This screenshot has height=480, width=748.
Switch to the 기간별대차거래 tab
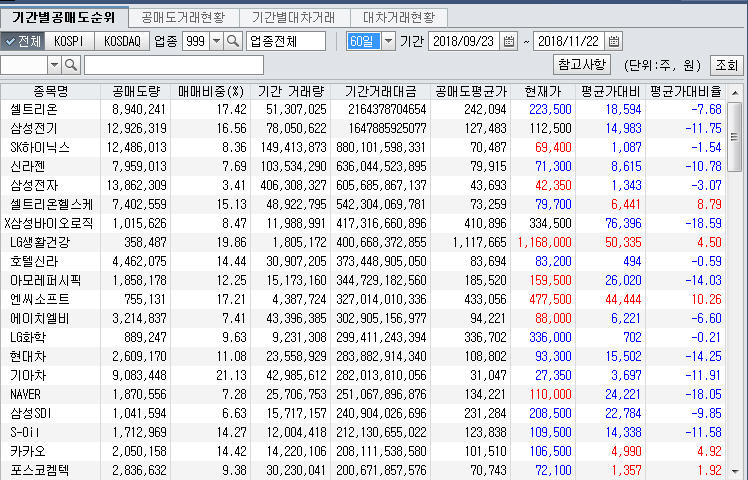[294, 17]
